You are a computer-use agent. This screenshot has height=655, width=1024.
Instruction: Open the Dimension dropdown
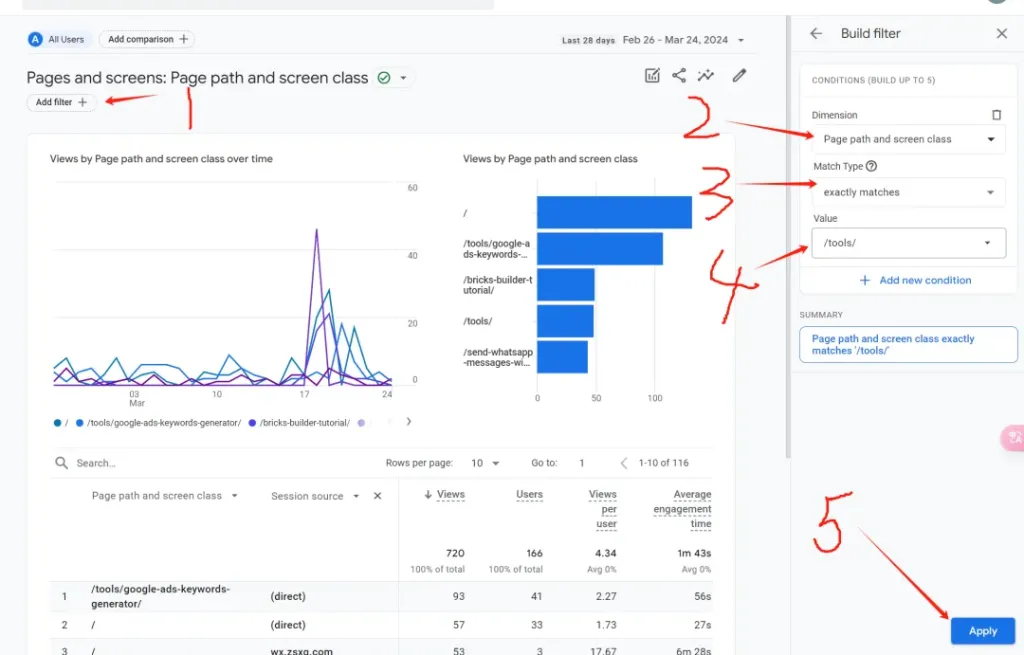908,139
